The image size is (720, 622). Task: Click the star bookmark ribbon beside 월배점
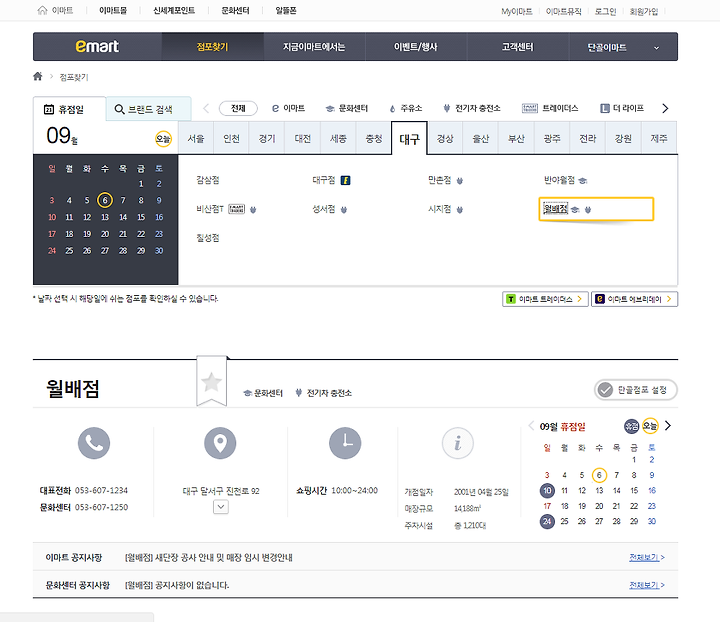coord(212,381)
